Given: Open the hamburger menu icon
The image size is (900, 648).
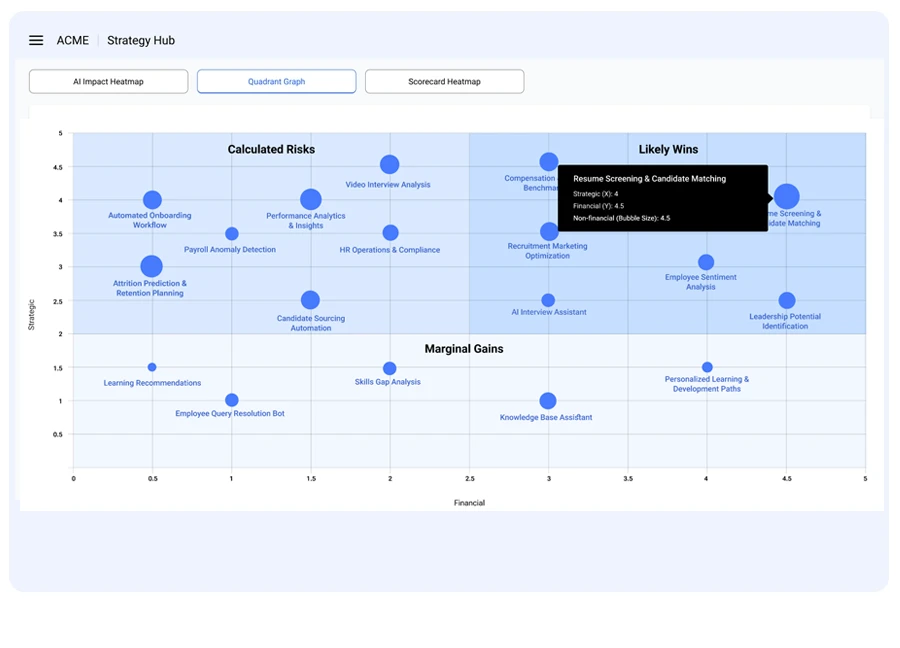Looking at the screenshot, I should [36, 41].
